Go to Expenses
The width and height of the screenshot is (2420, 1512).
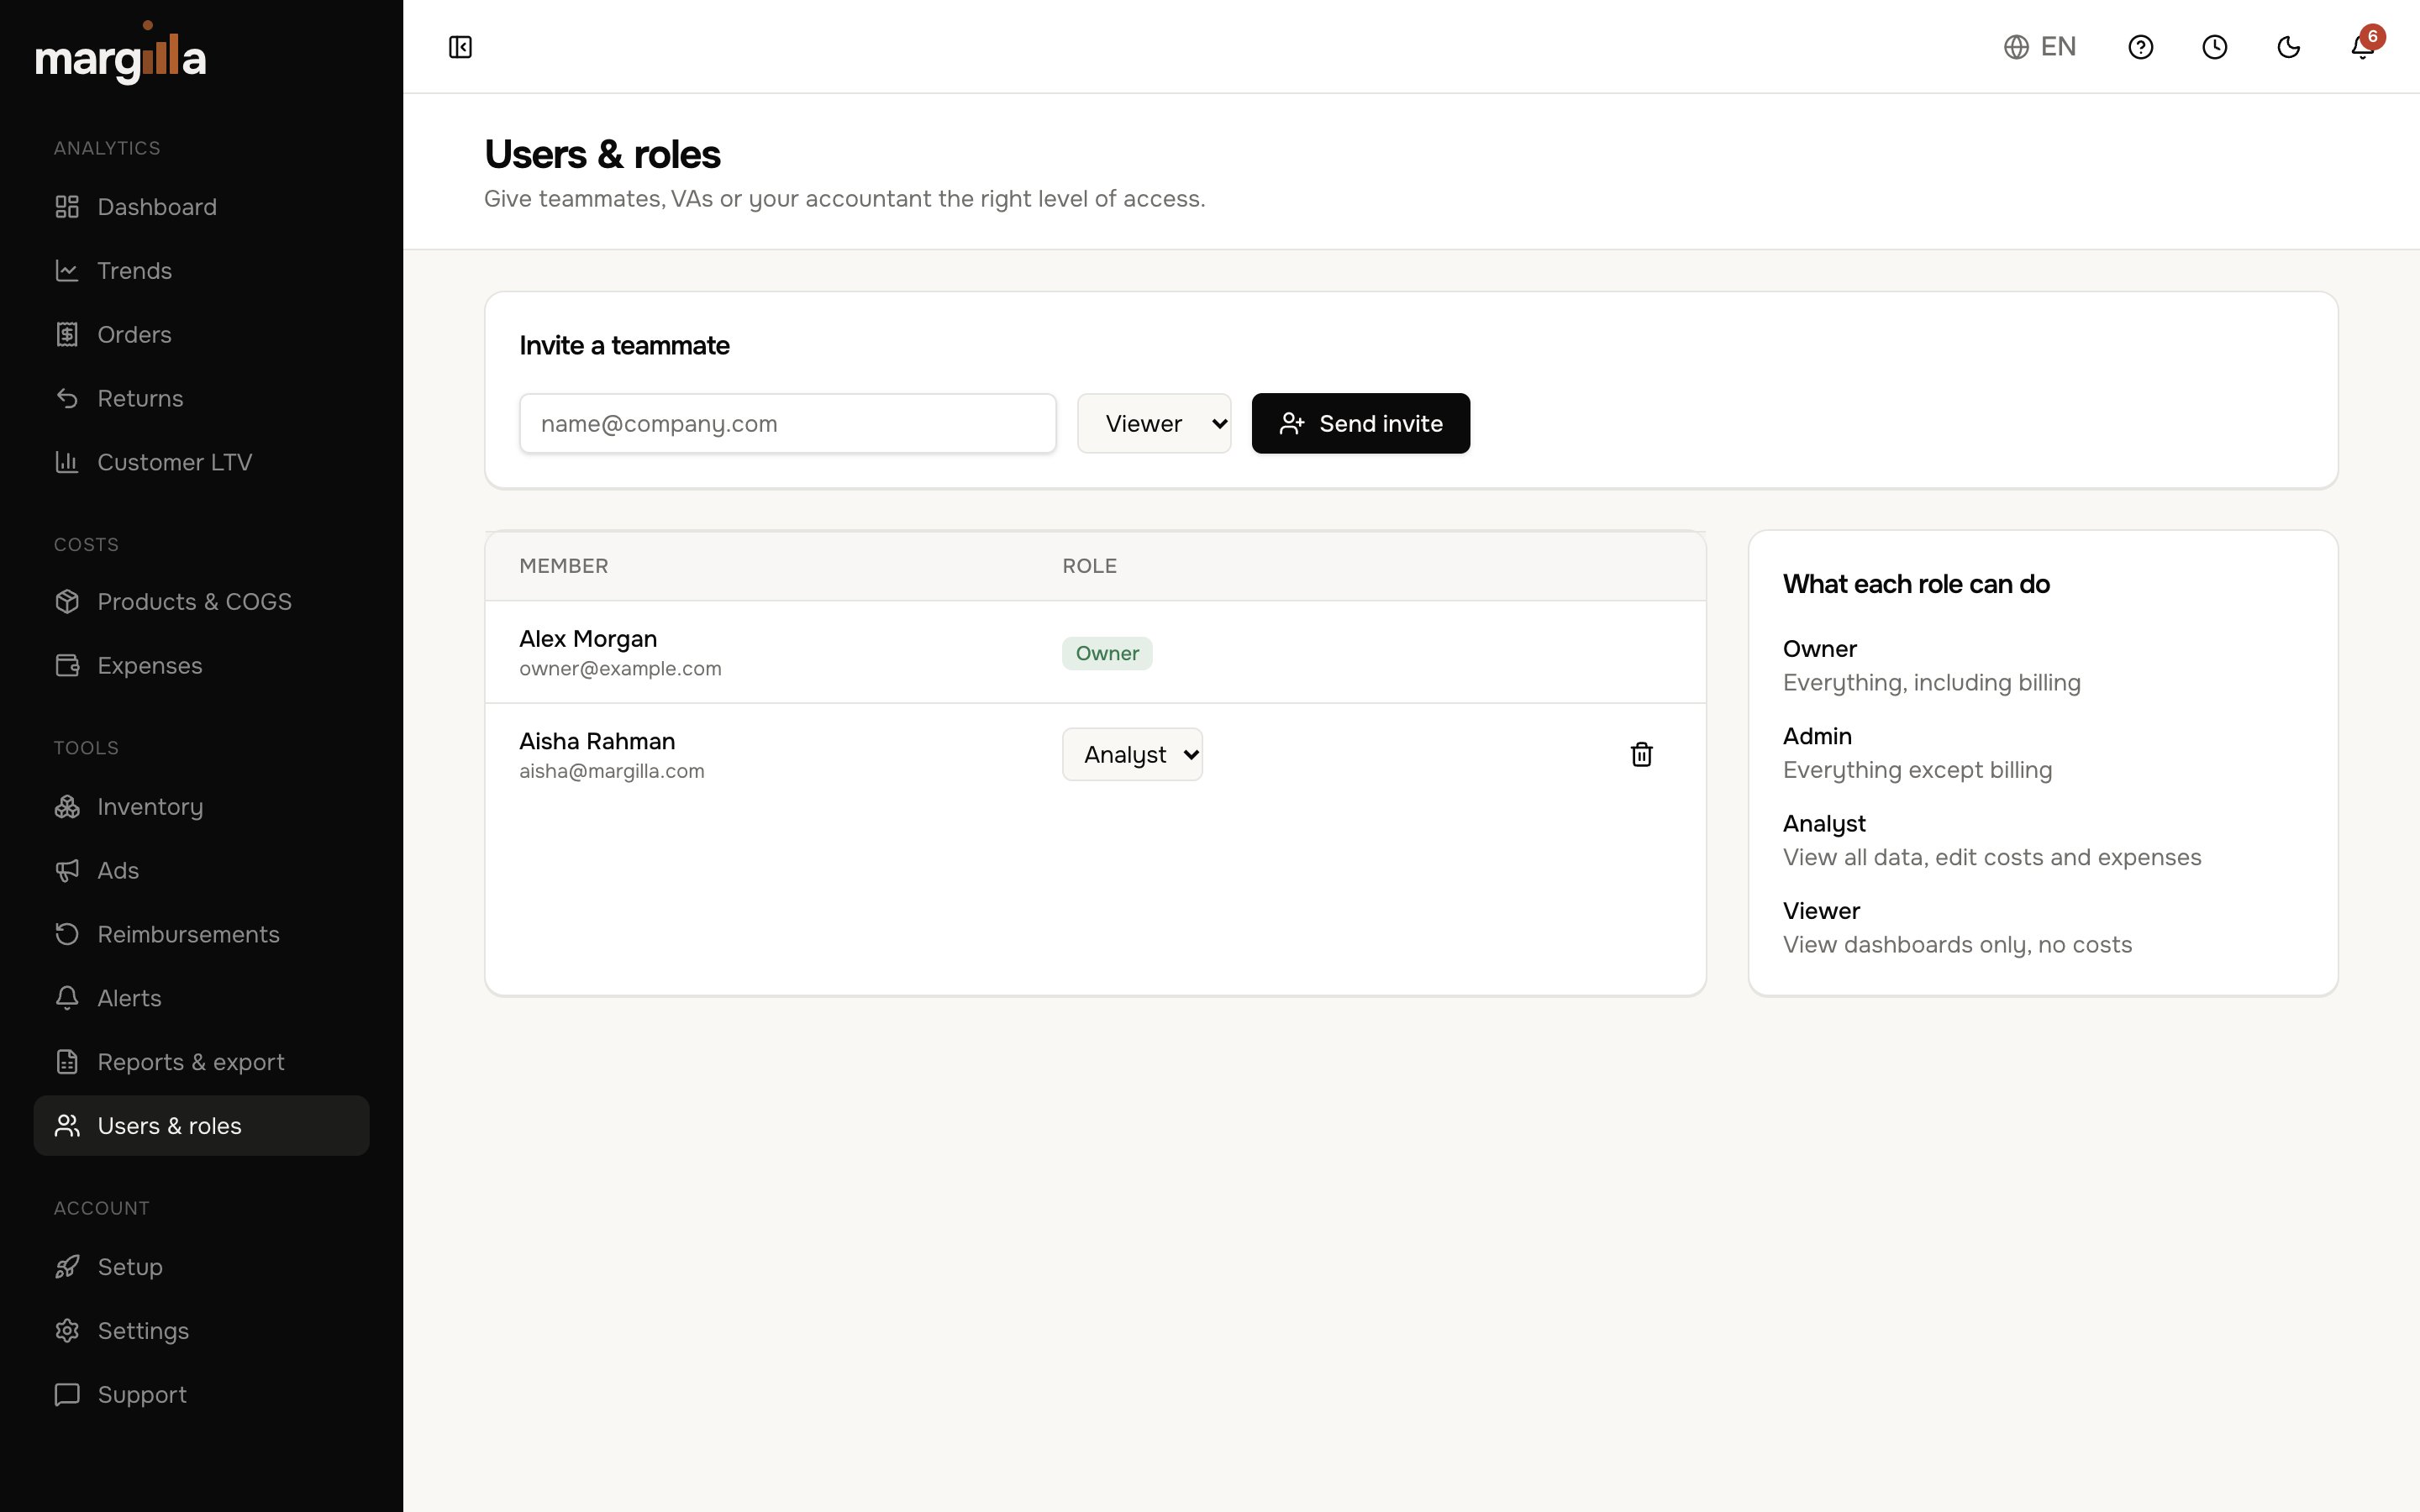201,666
